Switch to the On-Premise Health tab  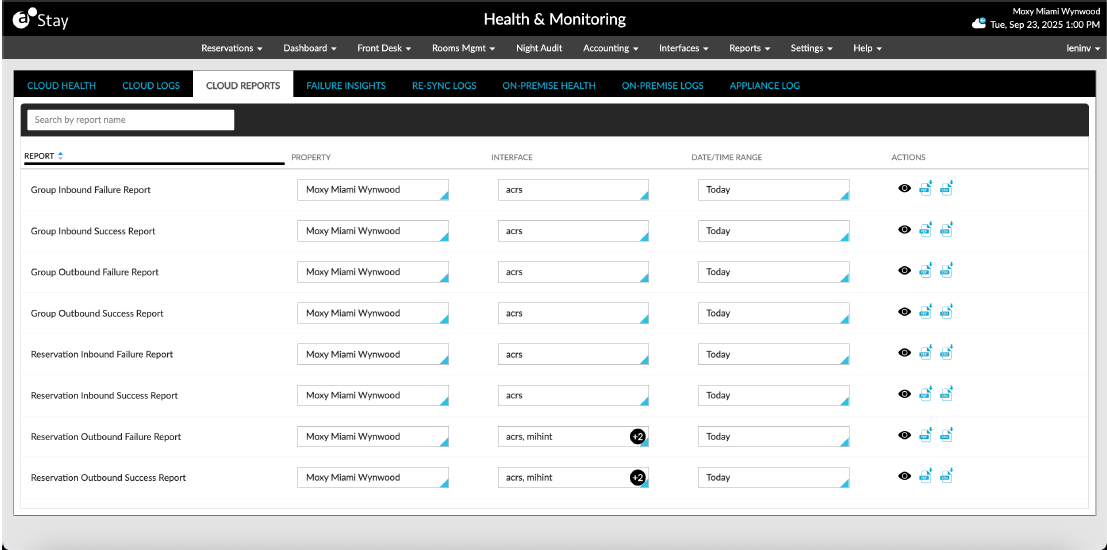549,86
